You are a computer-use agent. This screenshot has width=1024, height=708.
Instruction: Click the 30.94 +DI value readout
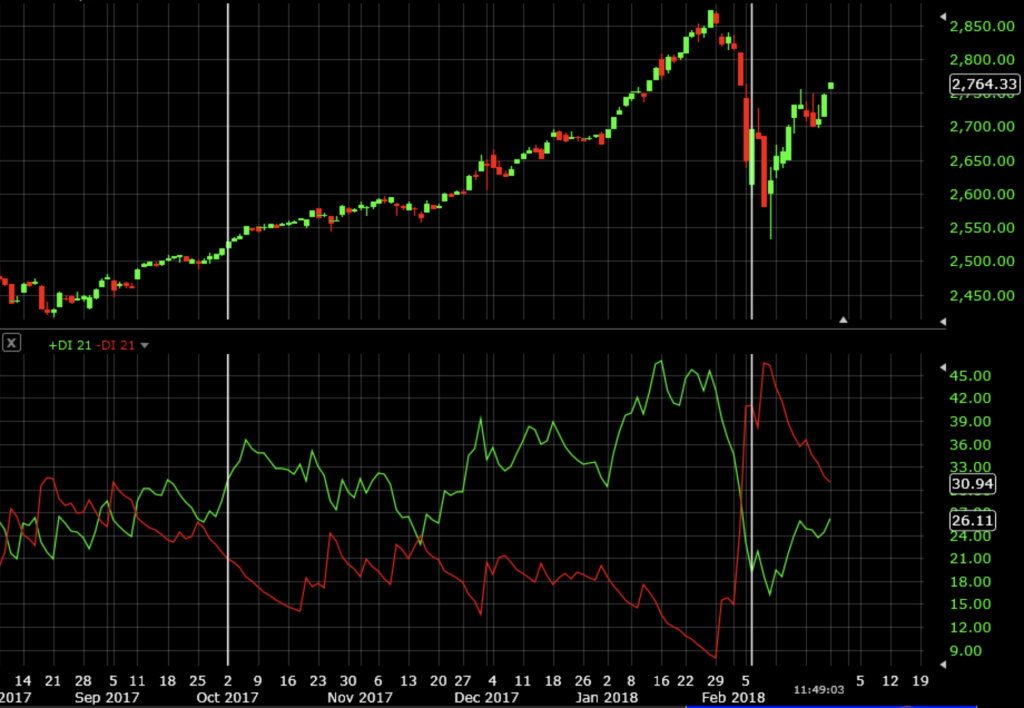coord(971,484)
